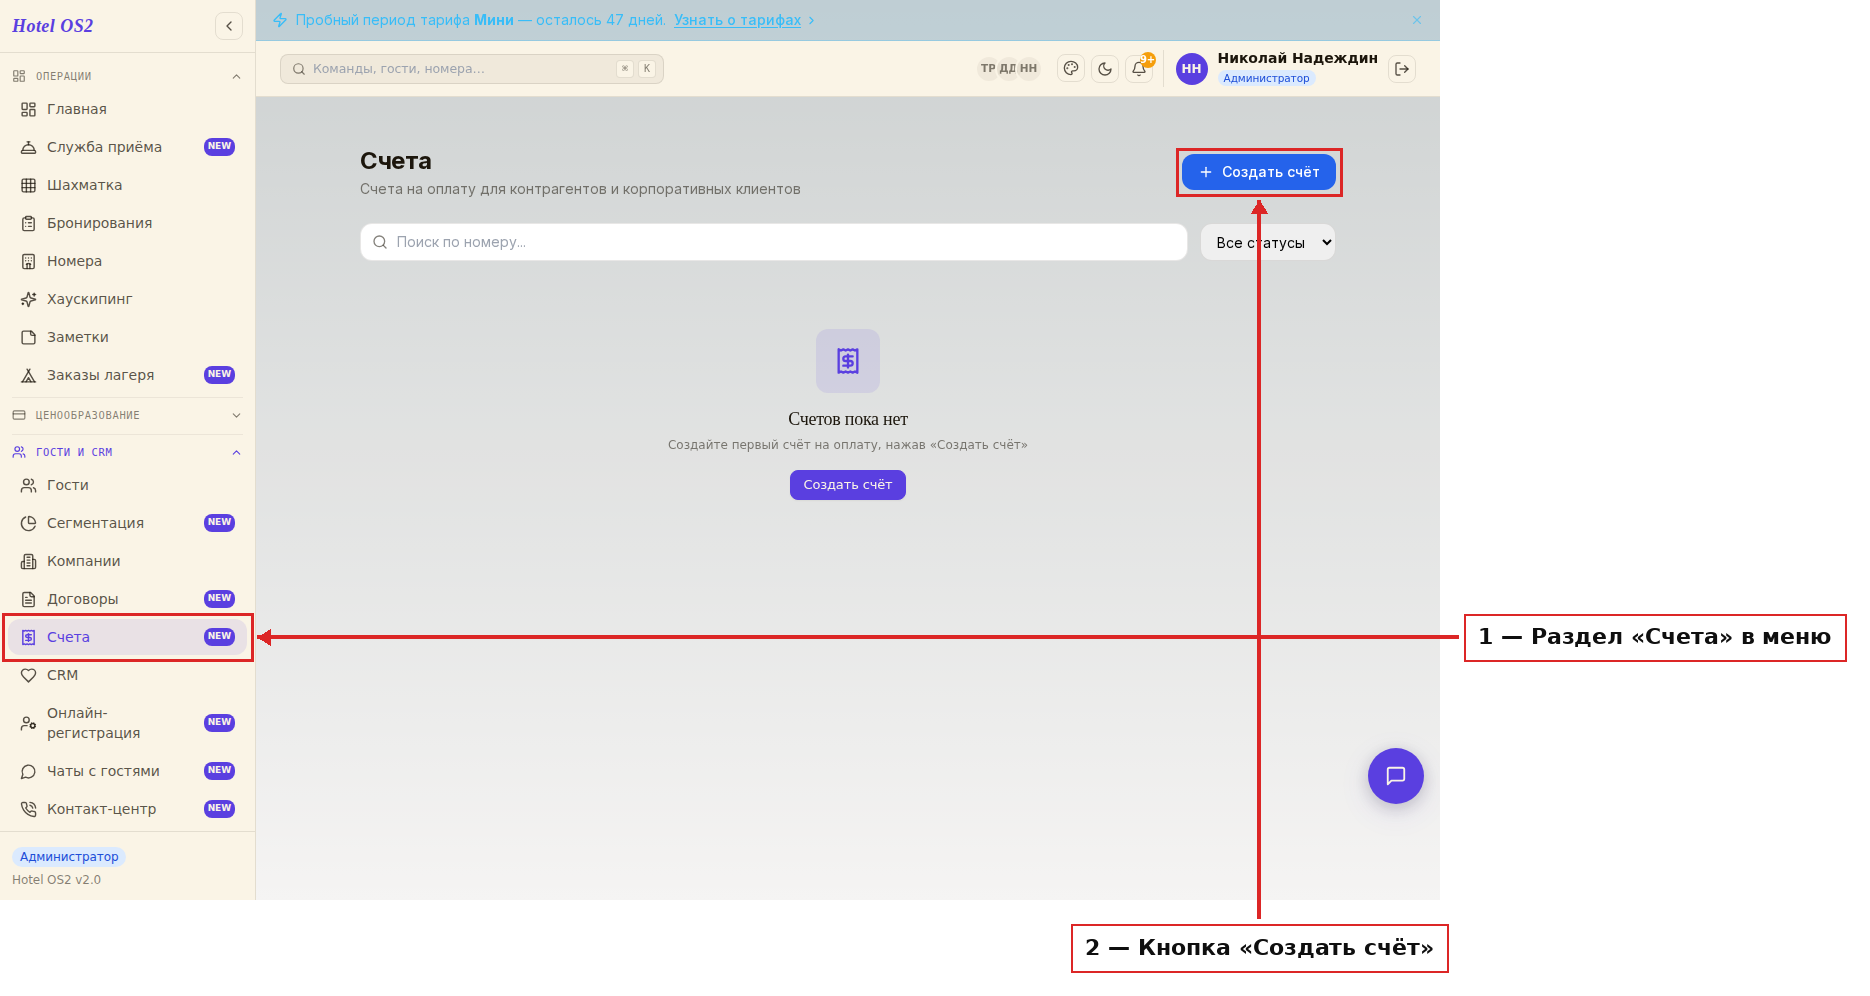Collapse the sidebar with the chevron button
1870x996 pixels.
[229, 26]
